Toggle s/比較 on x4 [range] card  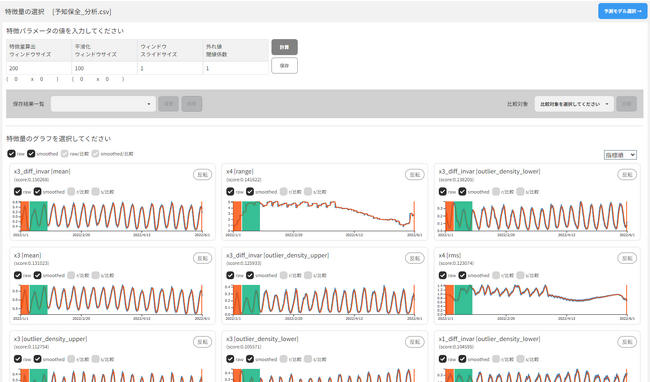[x=308, y=191]
